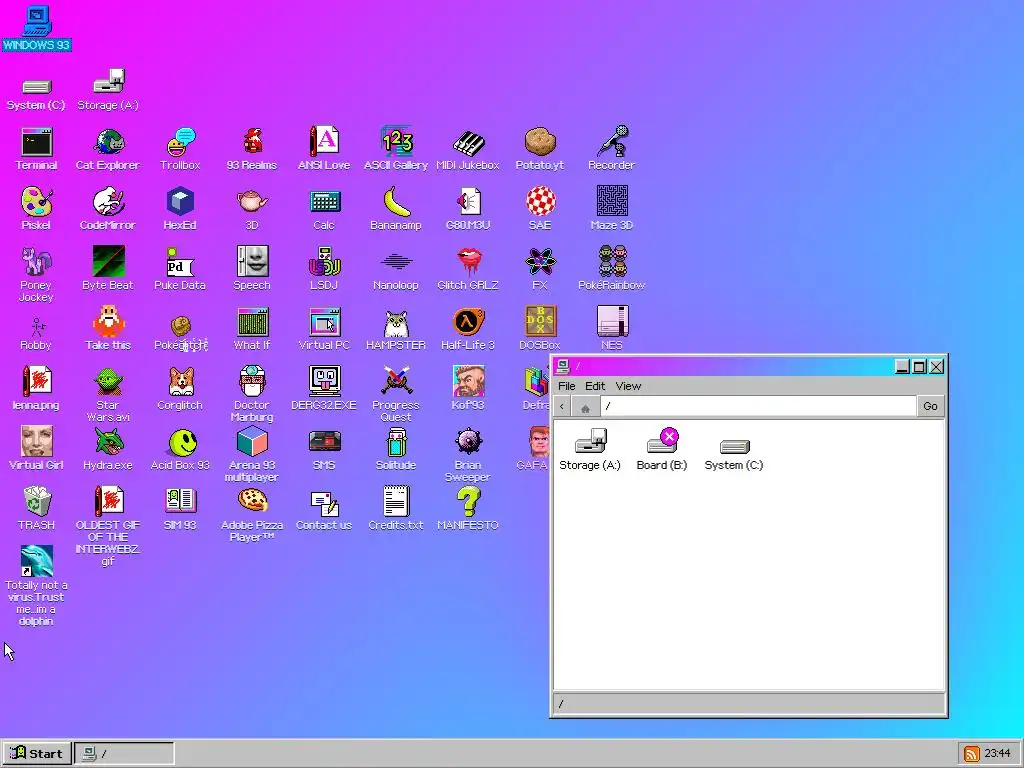Viewport: 1024px width, 768px height.
Task: Launch MIDI Jukebox icon
Action: pos(468,149)
